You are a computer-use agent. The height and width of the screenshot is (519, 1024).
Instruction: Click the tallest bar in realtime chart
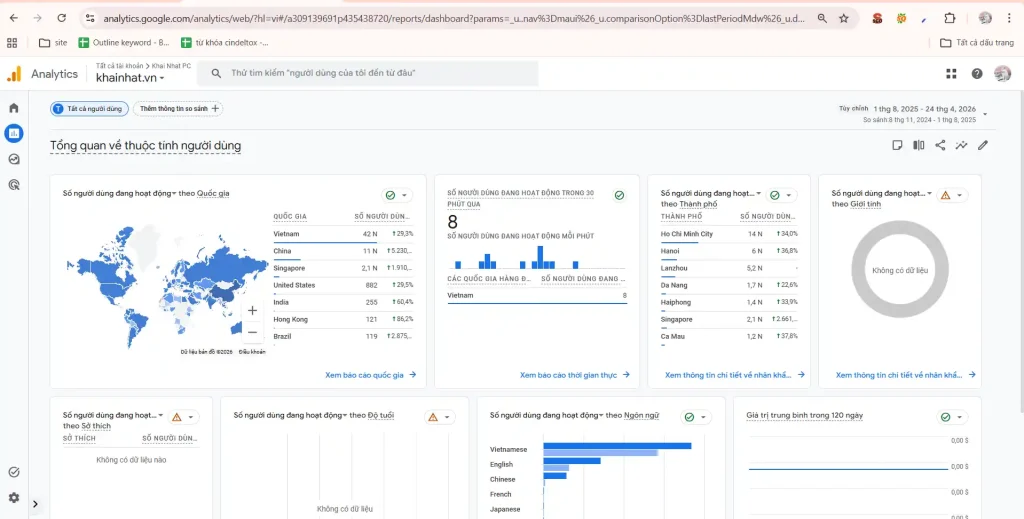540,257
